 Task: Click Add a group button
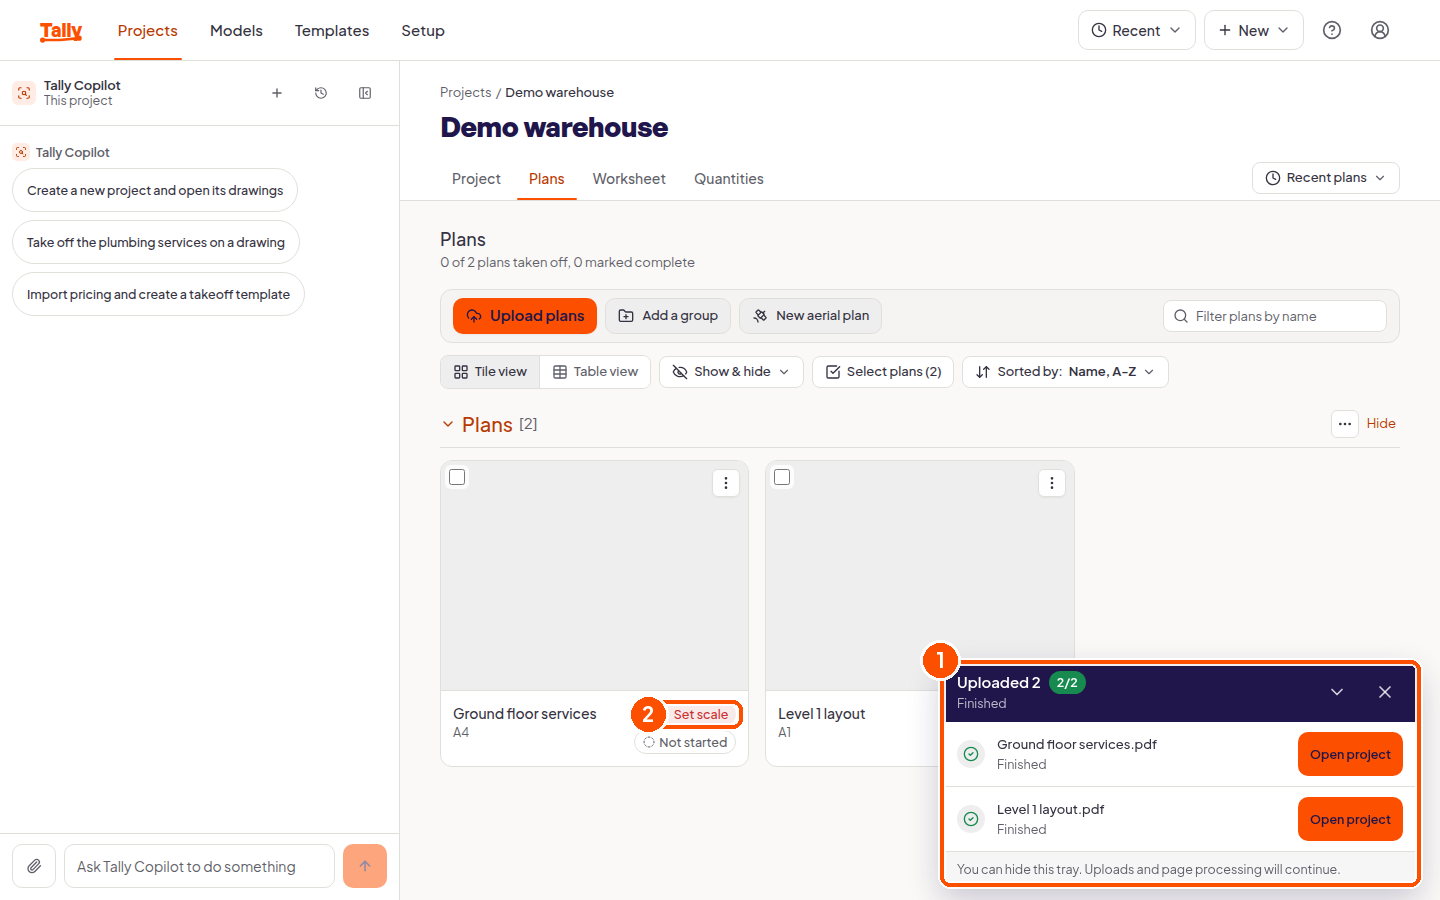click(x=668, y=316)
